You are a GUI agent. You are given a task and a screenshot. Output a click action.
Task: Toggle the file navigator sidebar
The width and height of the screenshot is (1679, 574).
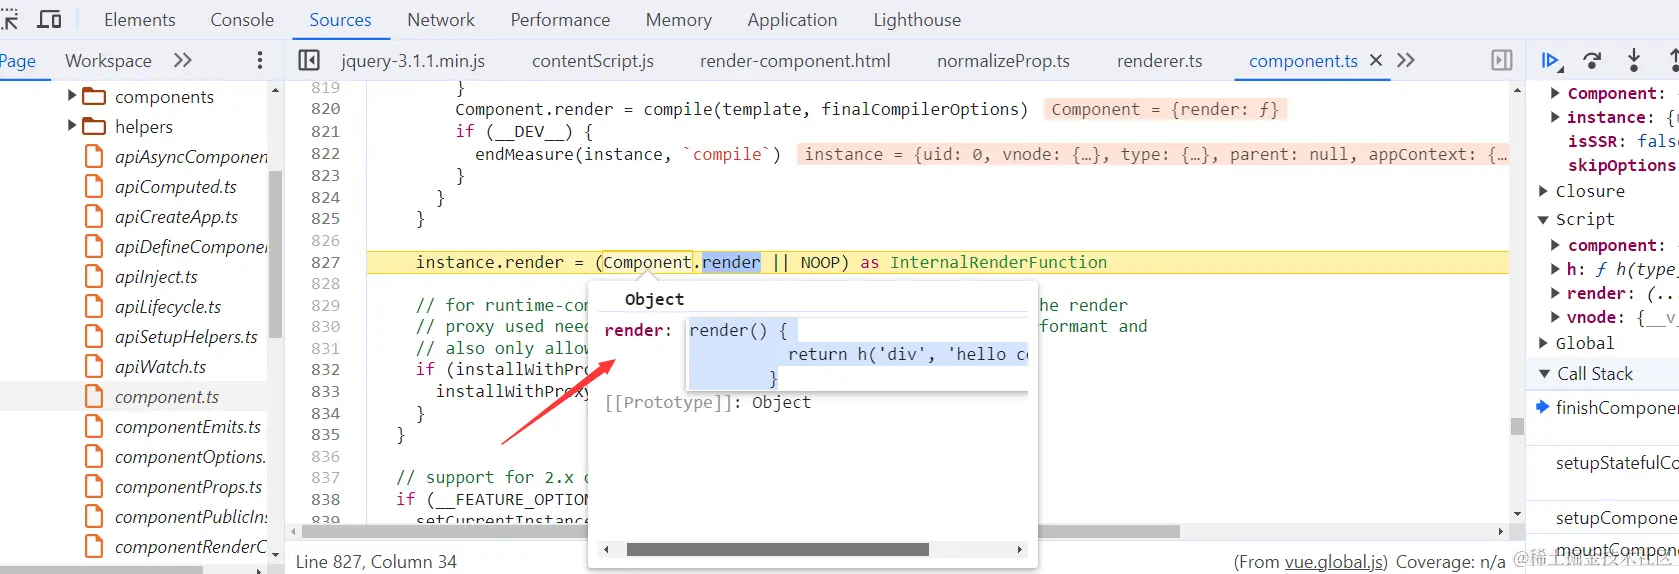click(309, 60)
